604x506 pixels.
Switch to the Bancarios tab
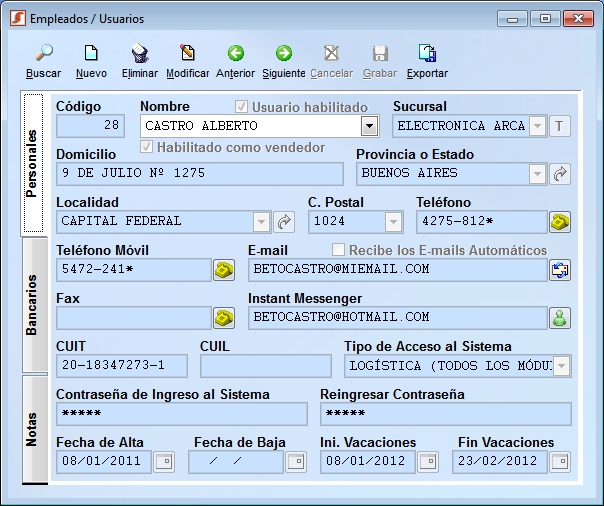[33, 304]
